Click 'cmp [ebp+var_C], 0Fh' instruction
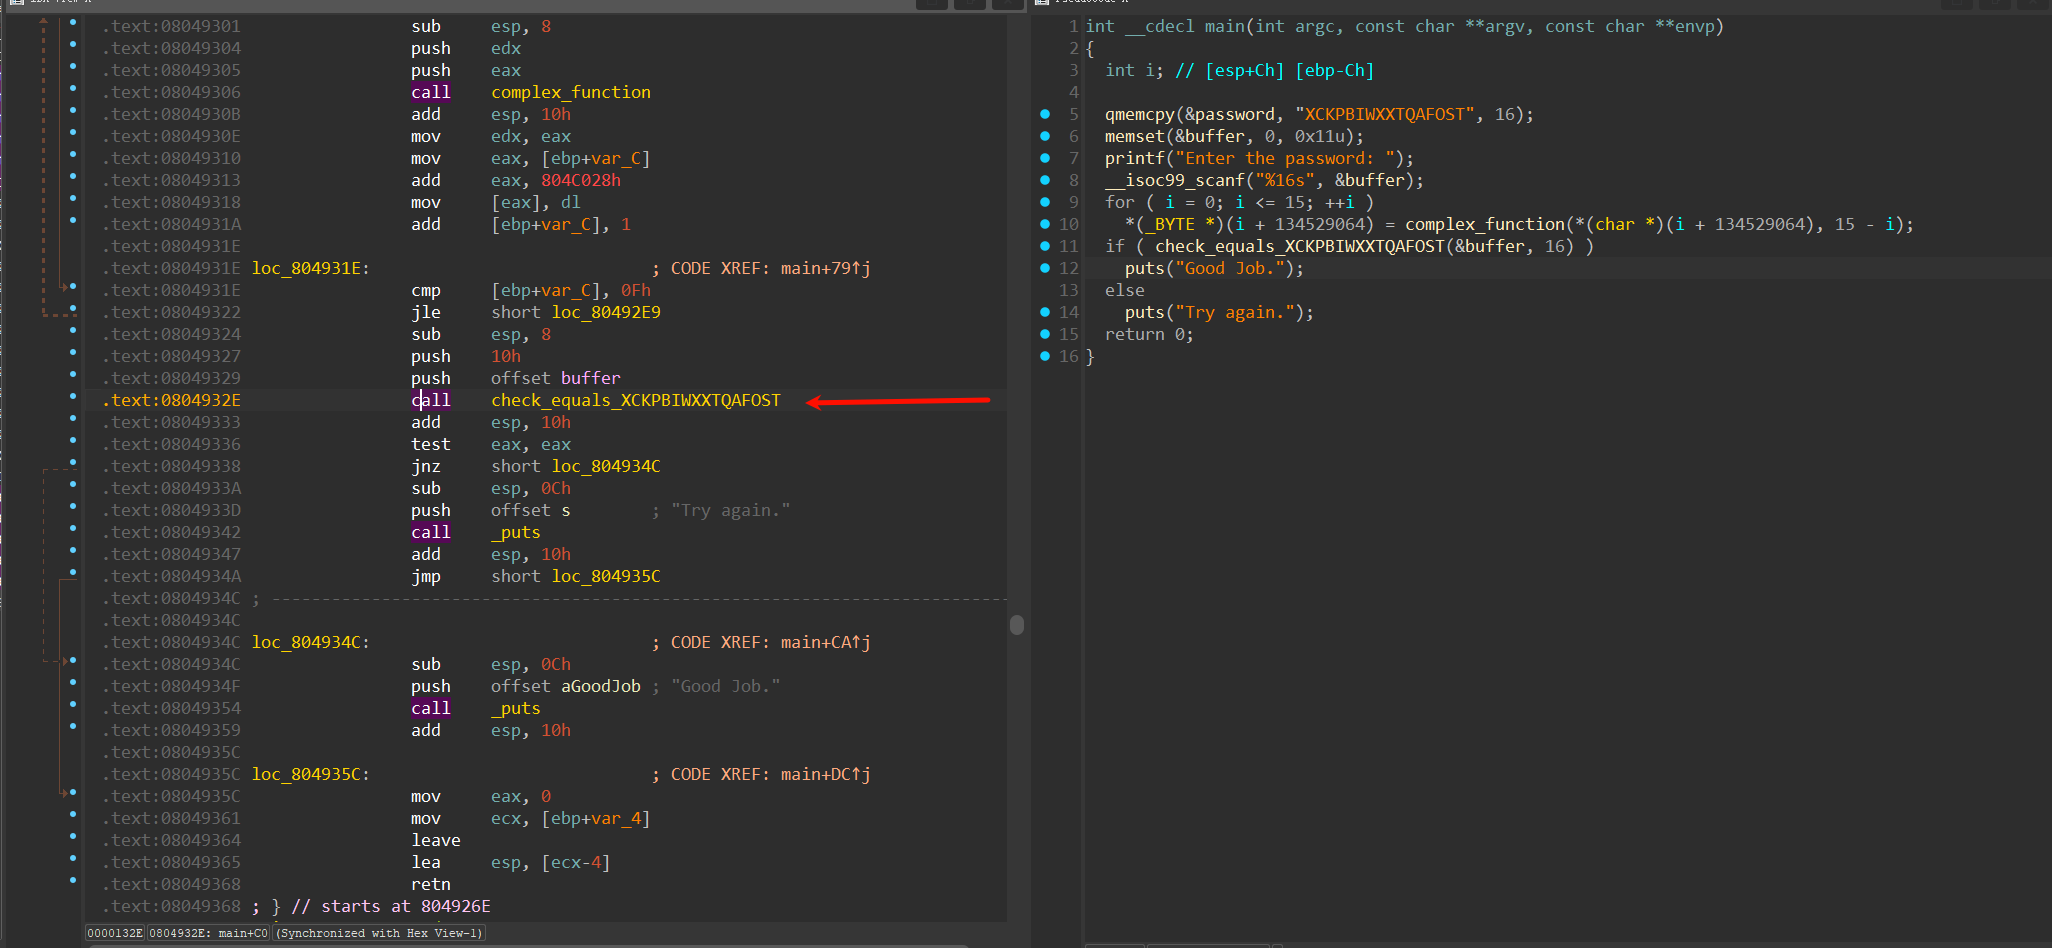 531,290
